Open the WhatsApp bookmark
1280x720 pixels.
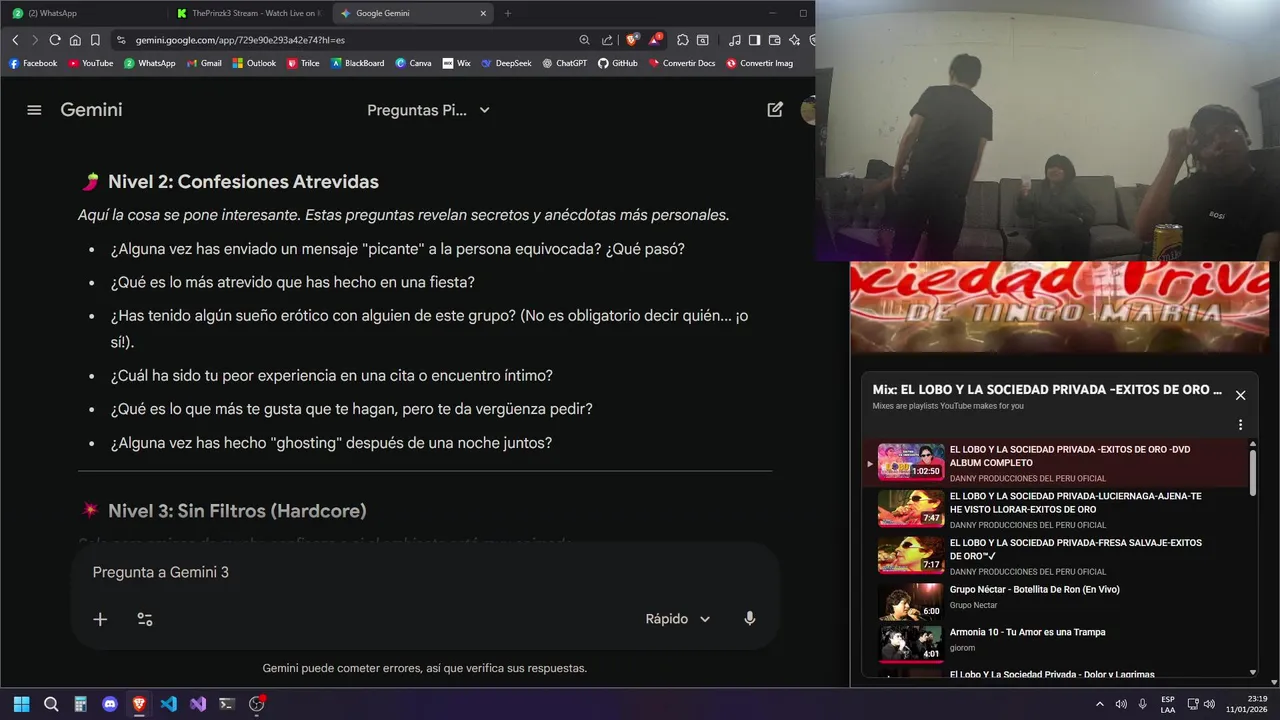pos(149,63)
